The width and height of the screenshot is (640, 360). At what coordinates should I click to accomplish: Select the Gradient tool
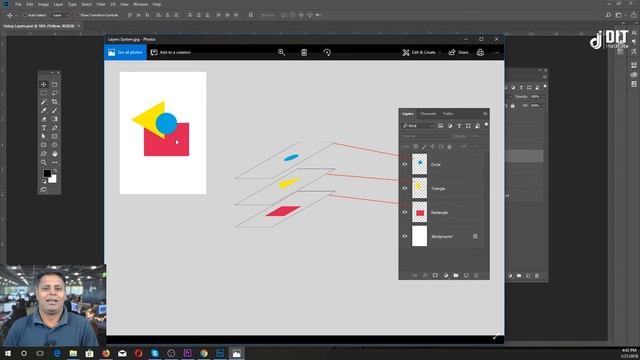click(x=55, y=119)
